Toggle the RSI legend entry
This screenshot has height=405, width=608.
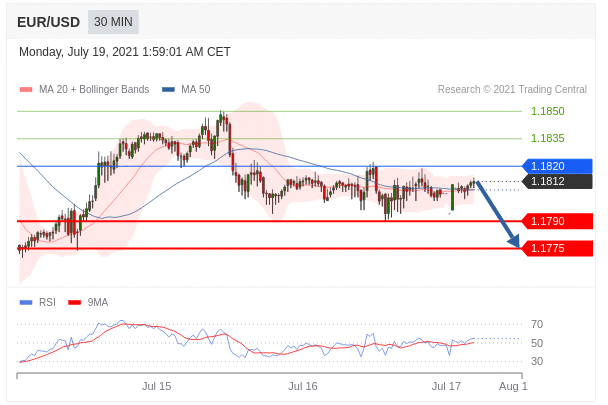pyautogui.click(x=38, y=302)
